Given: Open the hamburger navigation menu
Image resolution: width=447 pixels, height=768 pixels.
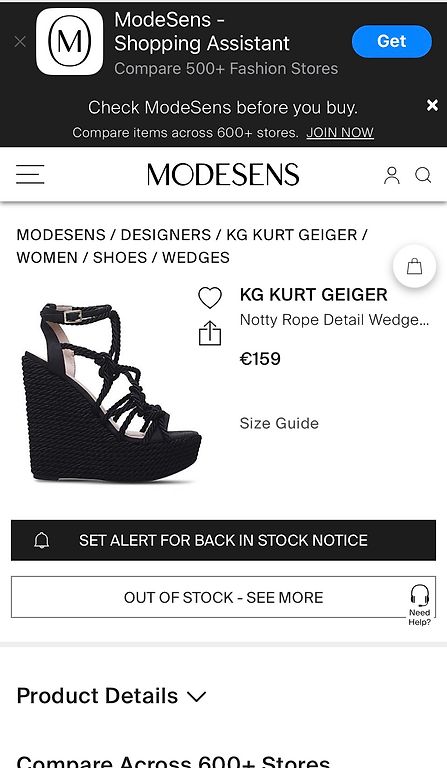Looking at the screenshot, I should (x=30, y=174).
